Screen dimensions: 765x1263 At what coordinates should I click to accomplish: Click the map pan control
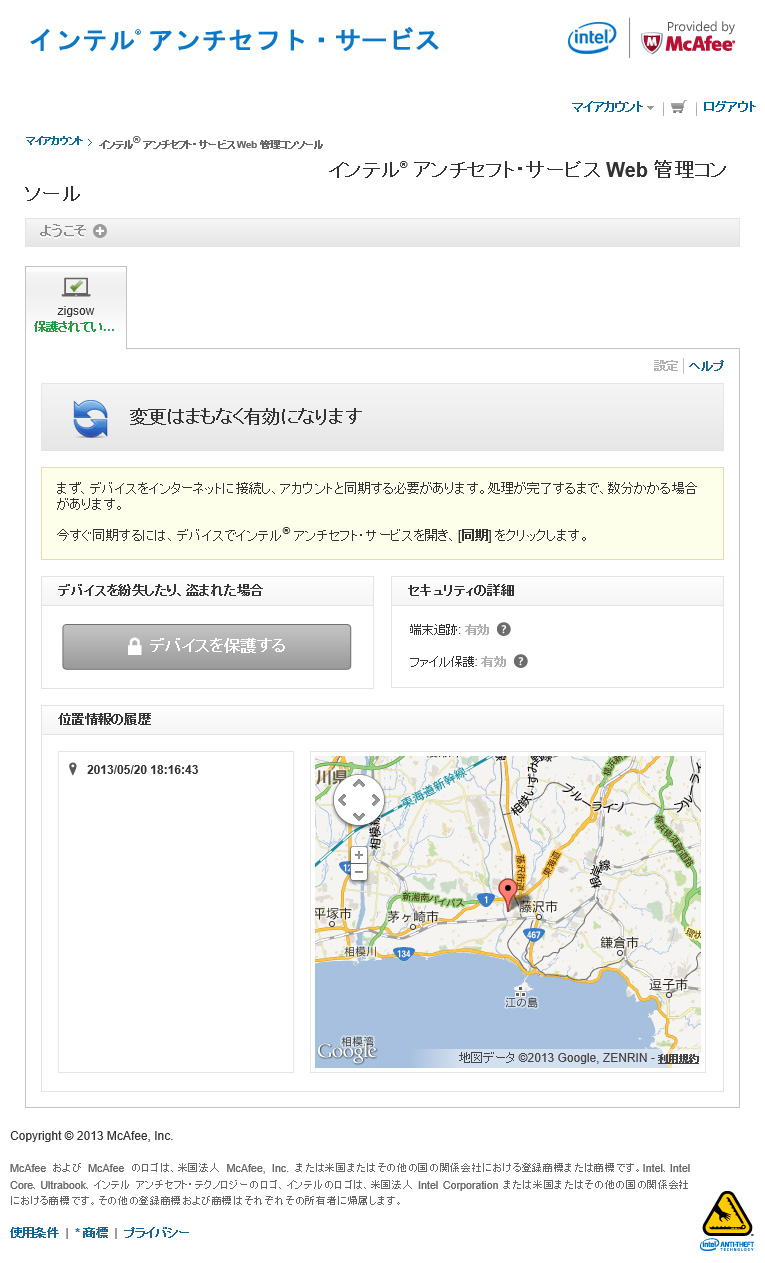pos(358,800)
